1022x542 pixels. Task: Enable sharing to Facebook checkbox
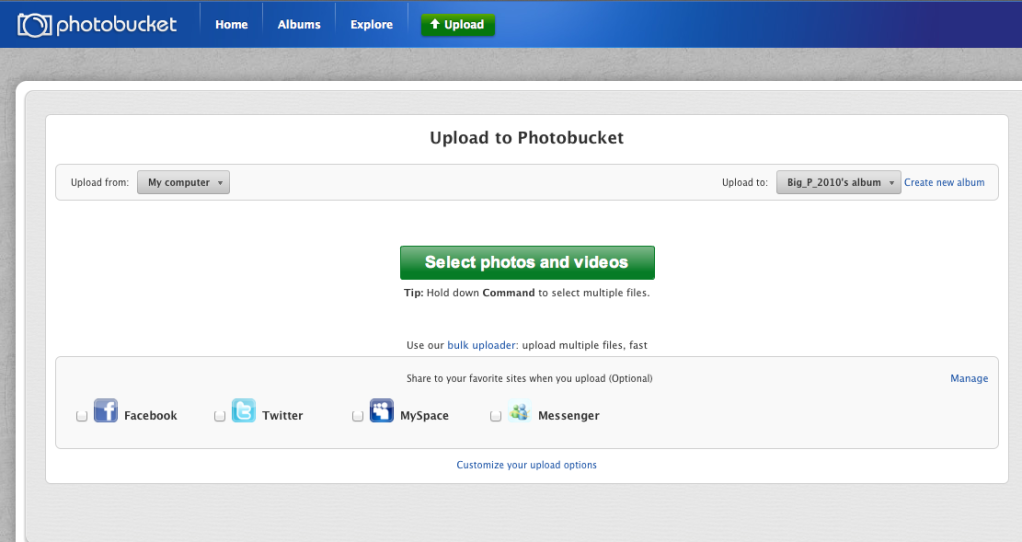tap(81, 416)
